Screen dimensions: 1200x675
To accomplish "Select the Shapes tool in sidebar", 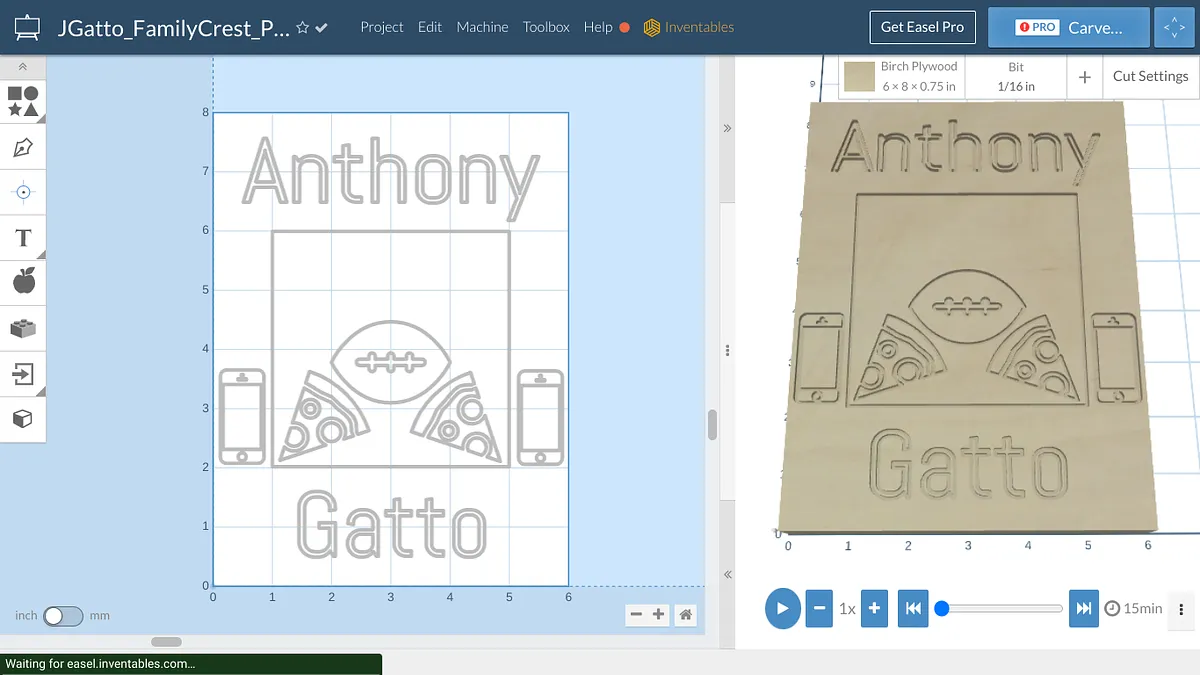I will coord(23,101).
